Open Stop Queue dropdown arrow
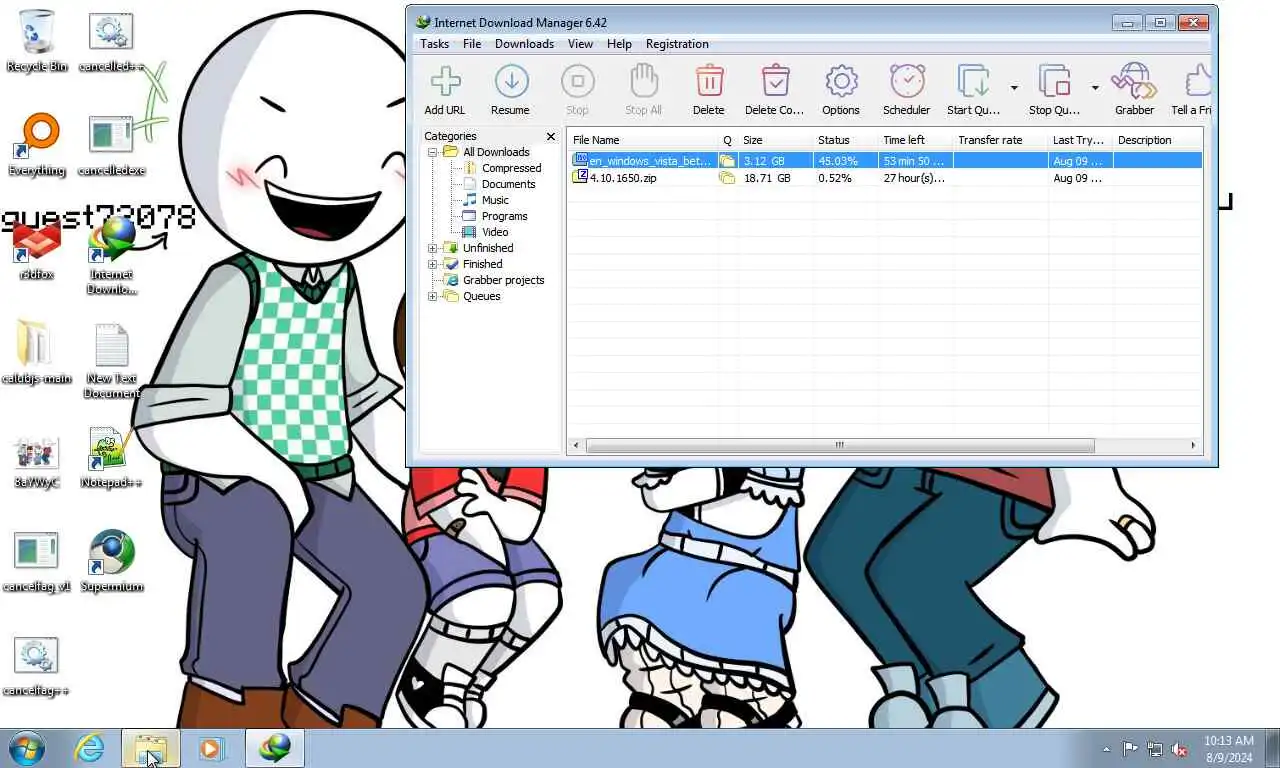This screenshot has height=768, width=1280. coord(1095,88)
